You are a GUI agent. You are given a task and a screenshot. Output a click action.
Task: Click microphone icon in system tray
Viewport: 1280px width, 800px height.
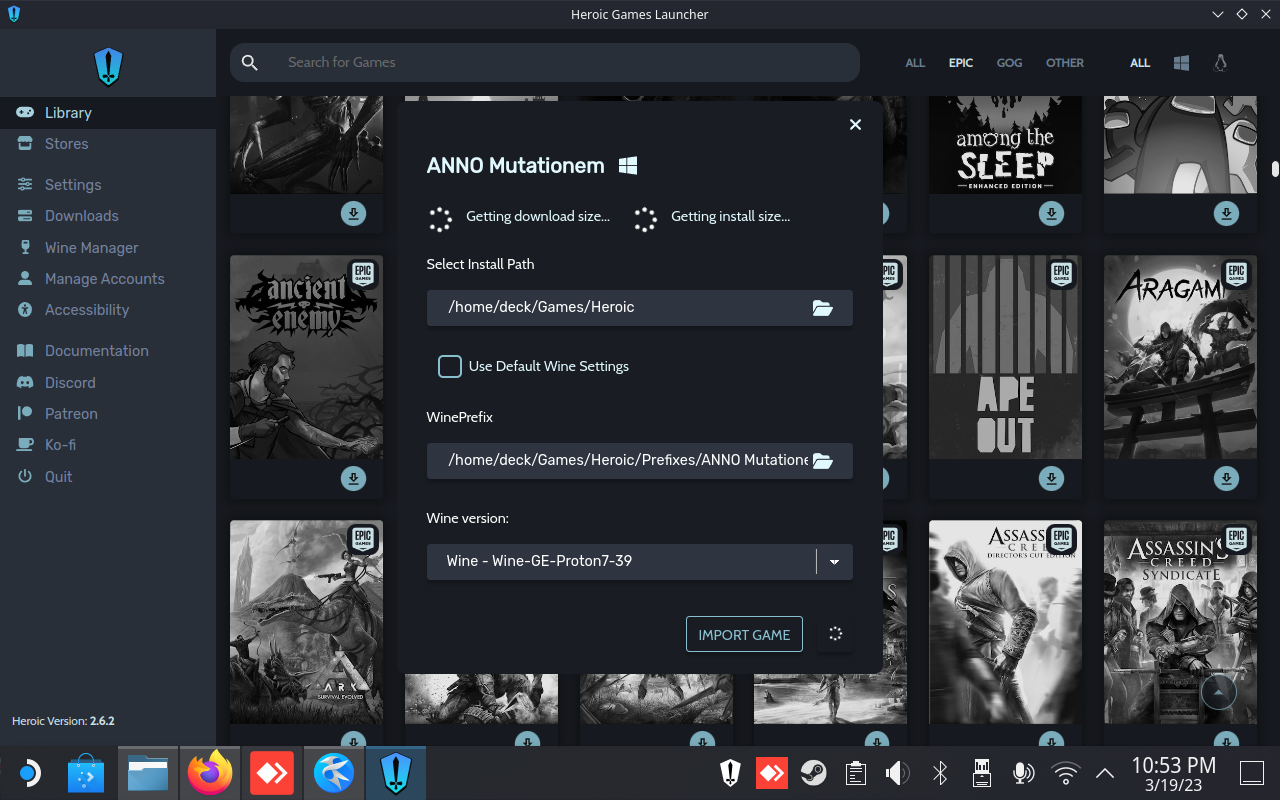pyautogui.click(x=1023, y=773)
